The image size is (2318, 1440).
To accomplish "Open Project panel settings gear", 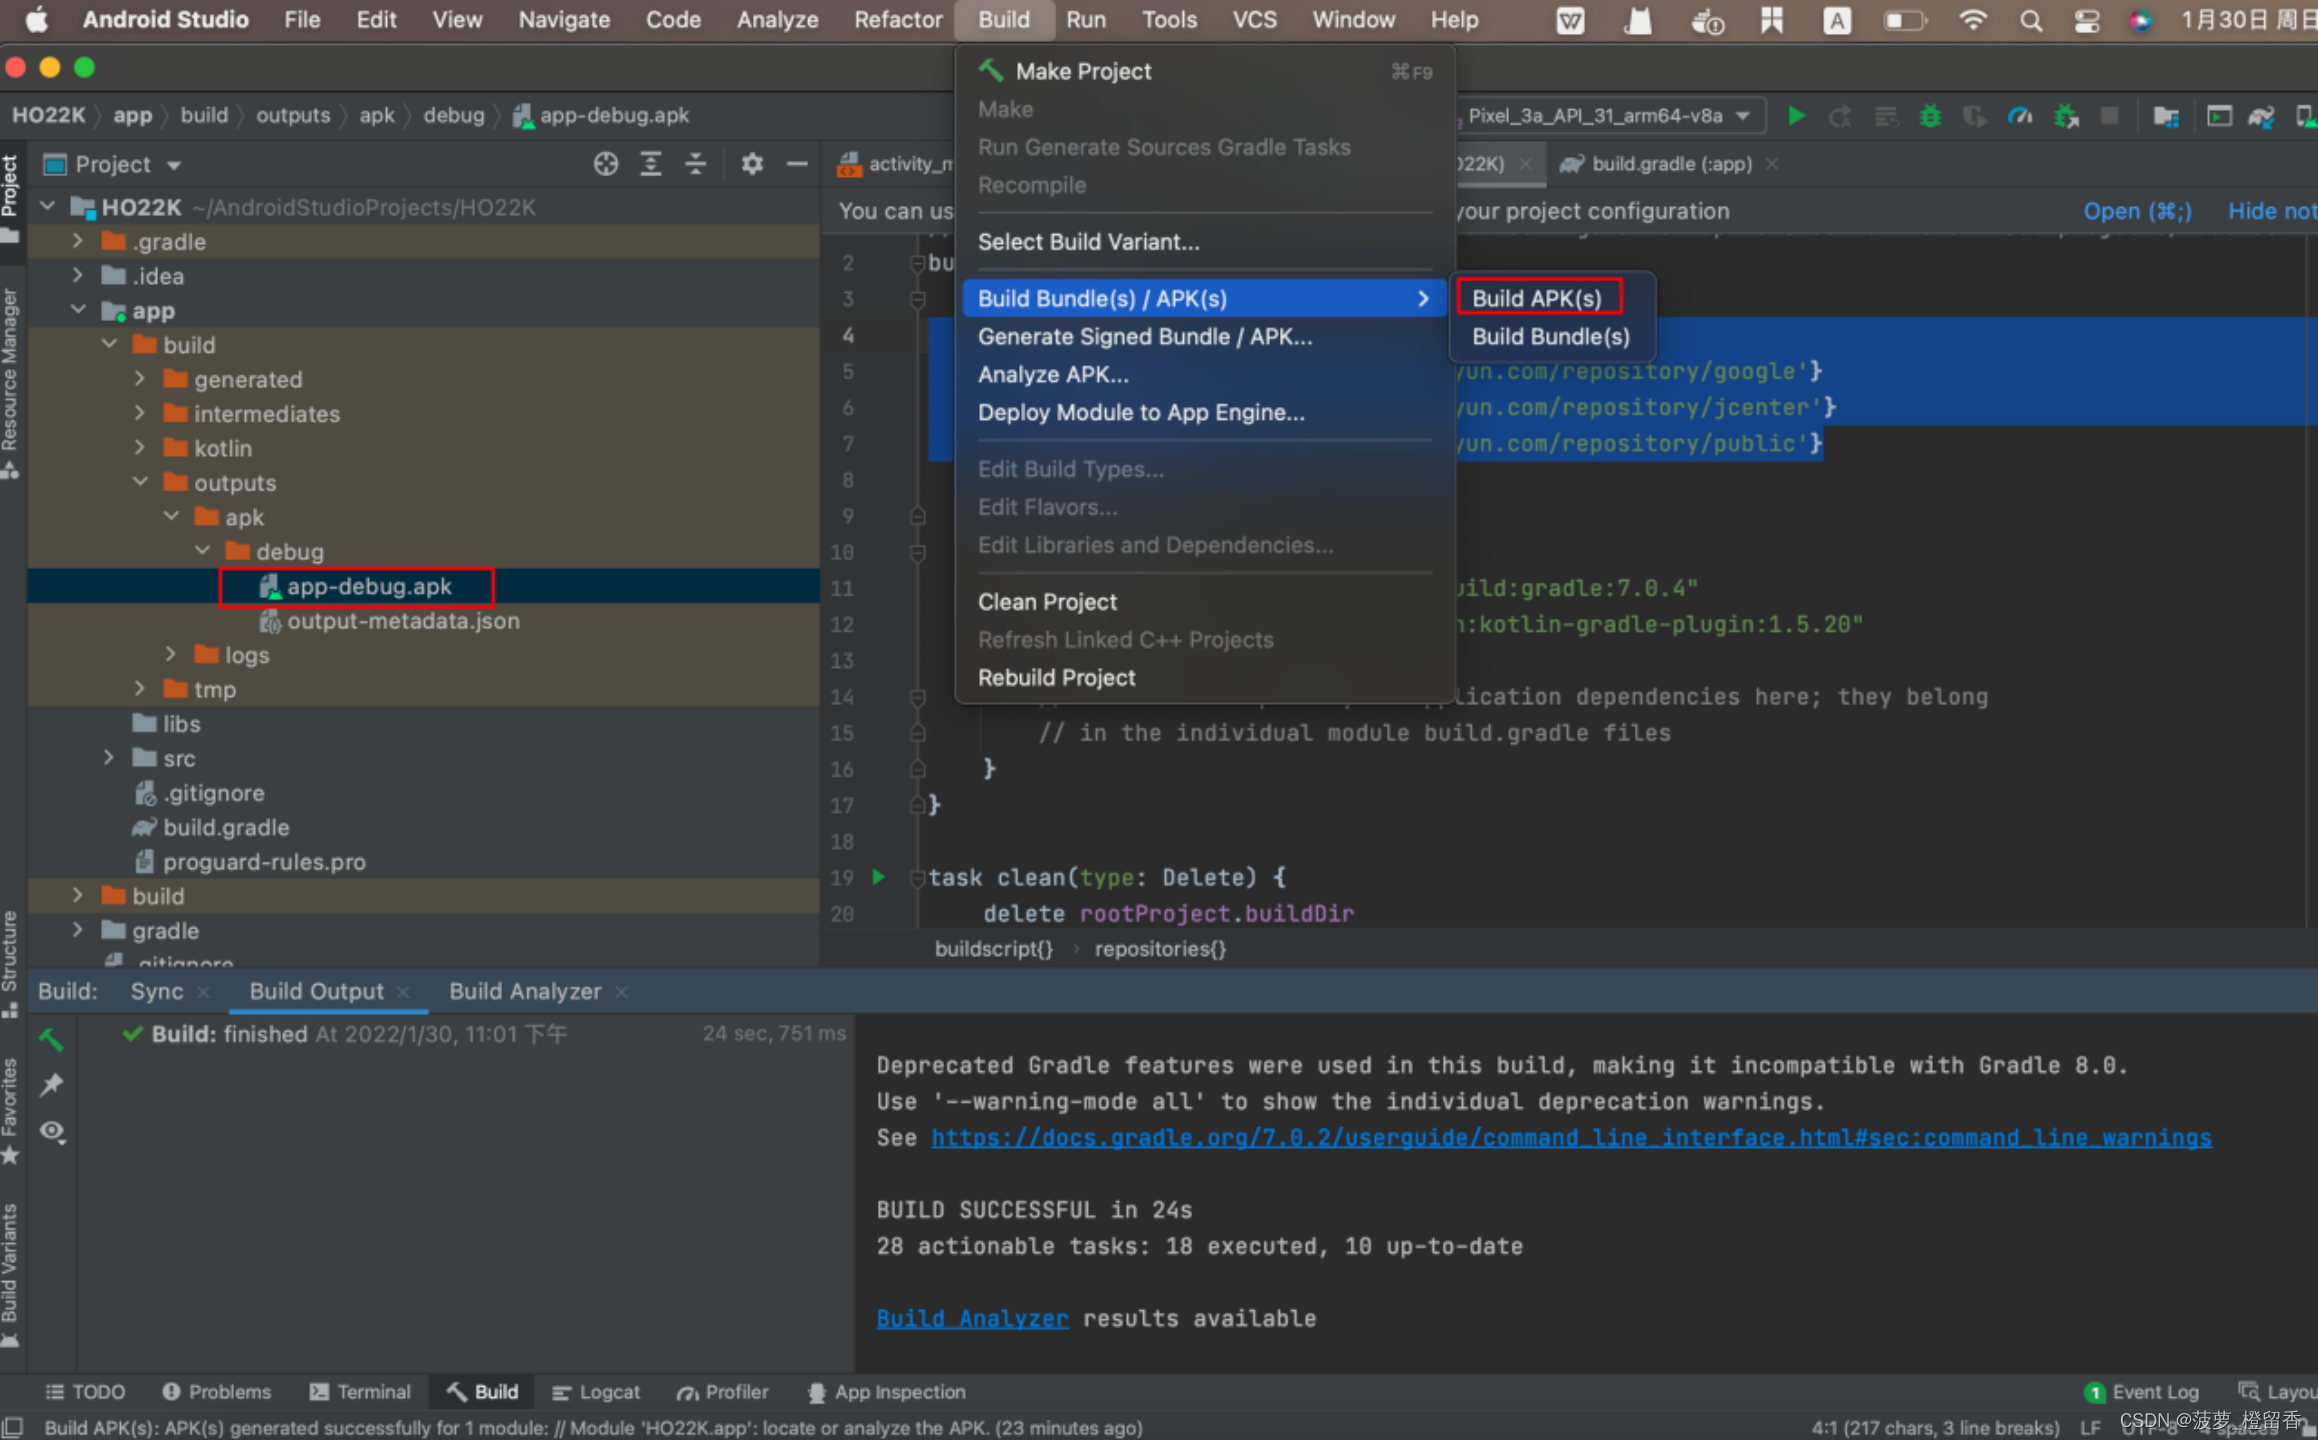I will pos(752,164).
